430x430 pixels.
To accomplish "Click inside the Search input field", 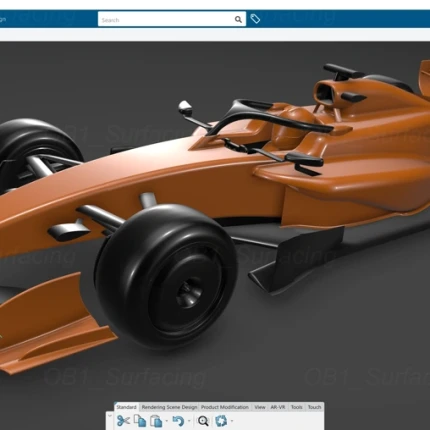I will click(x=166, y=20).
